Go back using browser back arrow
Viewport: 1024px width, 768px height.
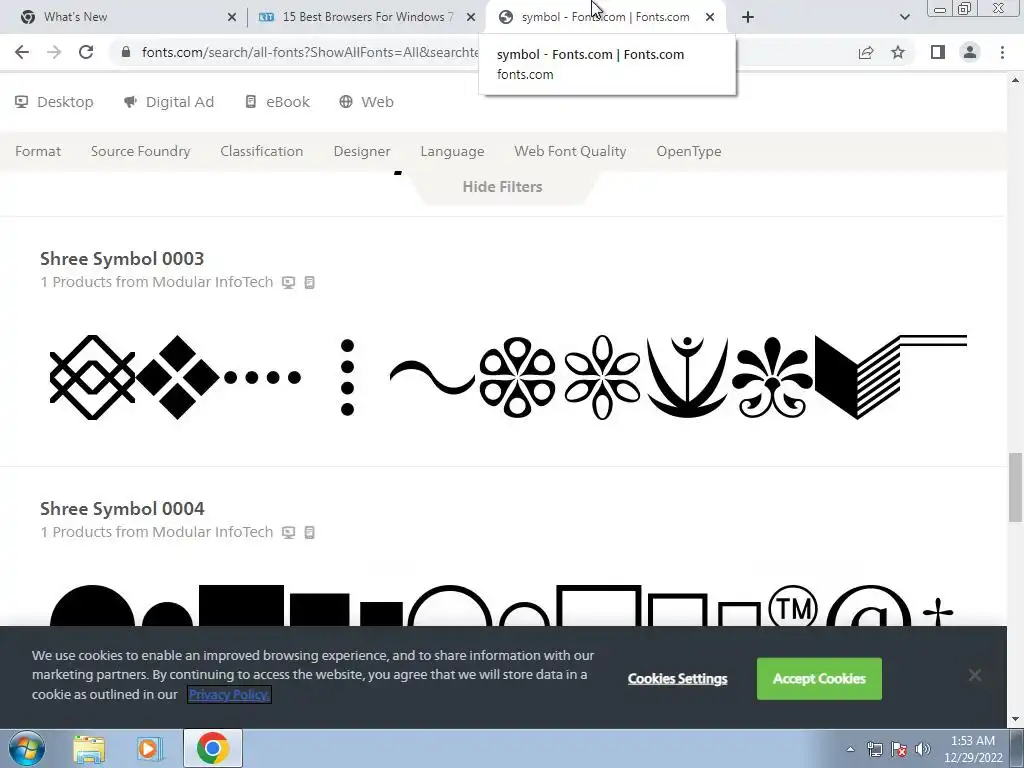point(22,52)
